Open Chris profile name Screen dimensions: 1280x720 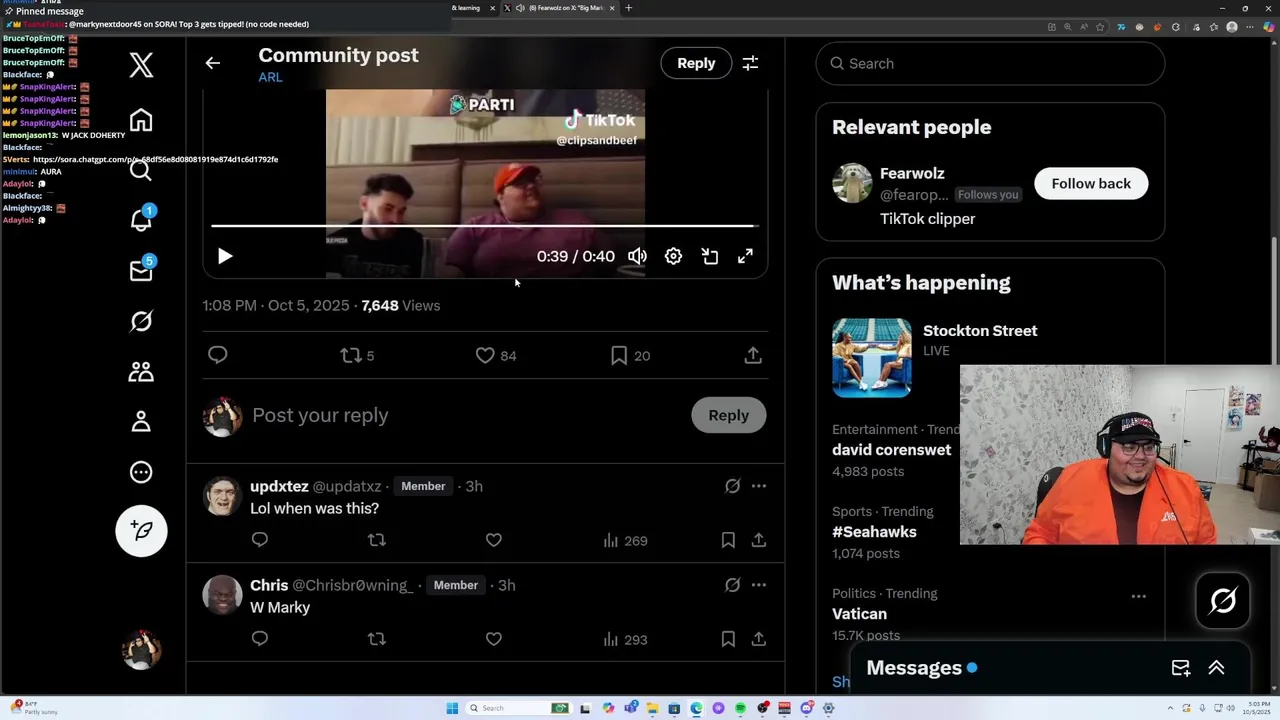[x=269, y=585]
